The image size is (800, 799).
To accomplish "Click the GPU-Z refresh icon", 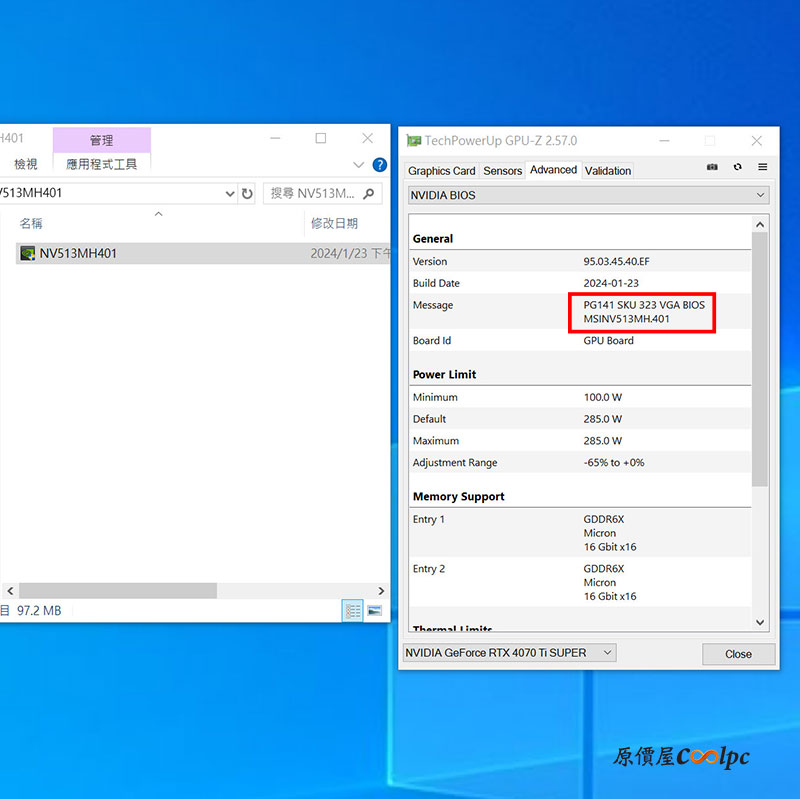I will point(737,167).
